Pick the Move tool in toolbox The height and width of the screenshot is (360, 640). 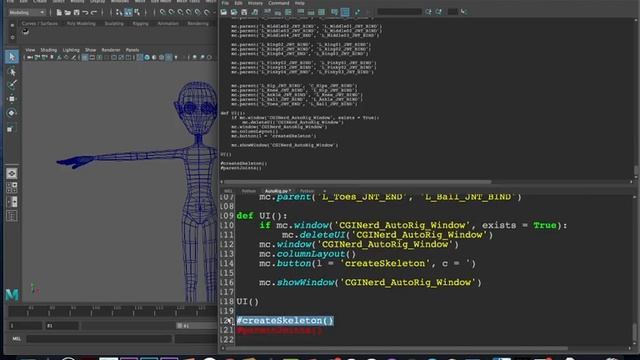coord(12,99)
